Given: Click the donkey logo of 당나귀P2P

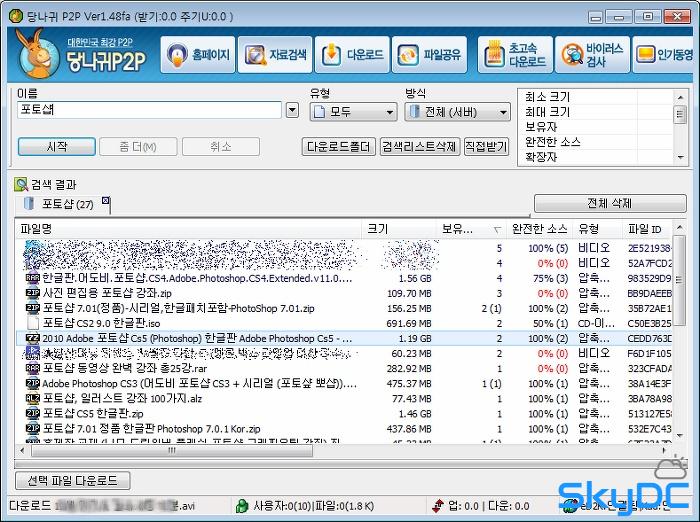Looking at the screenshot, I should pos(37,54).
